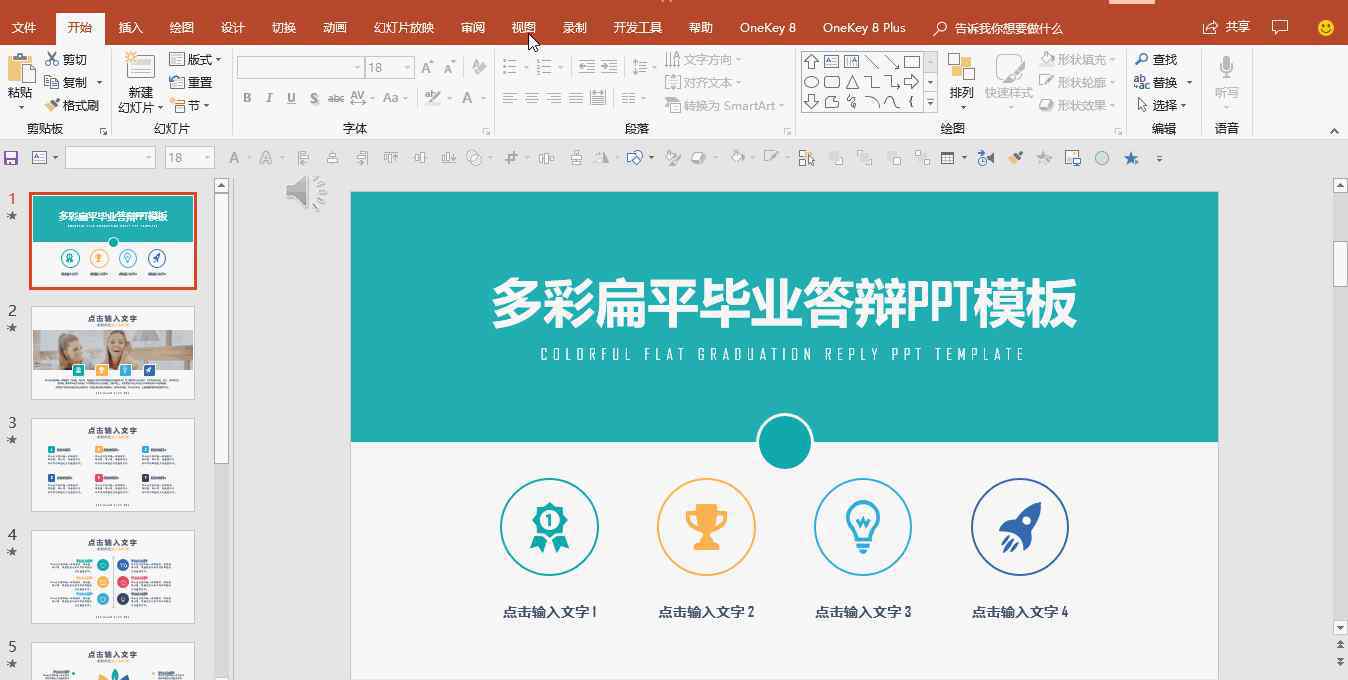Click the Save icon in quick toolbar
Viewport: 1348px width, 680px height.
(12, 157)
